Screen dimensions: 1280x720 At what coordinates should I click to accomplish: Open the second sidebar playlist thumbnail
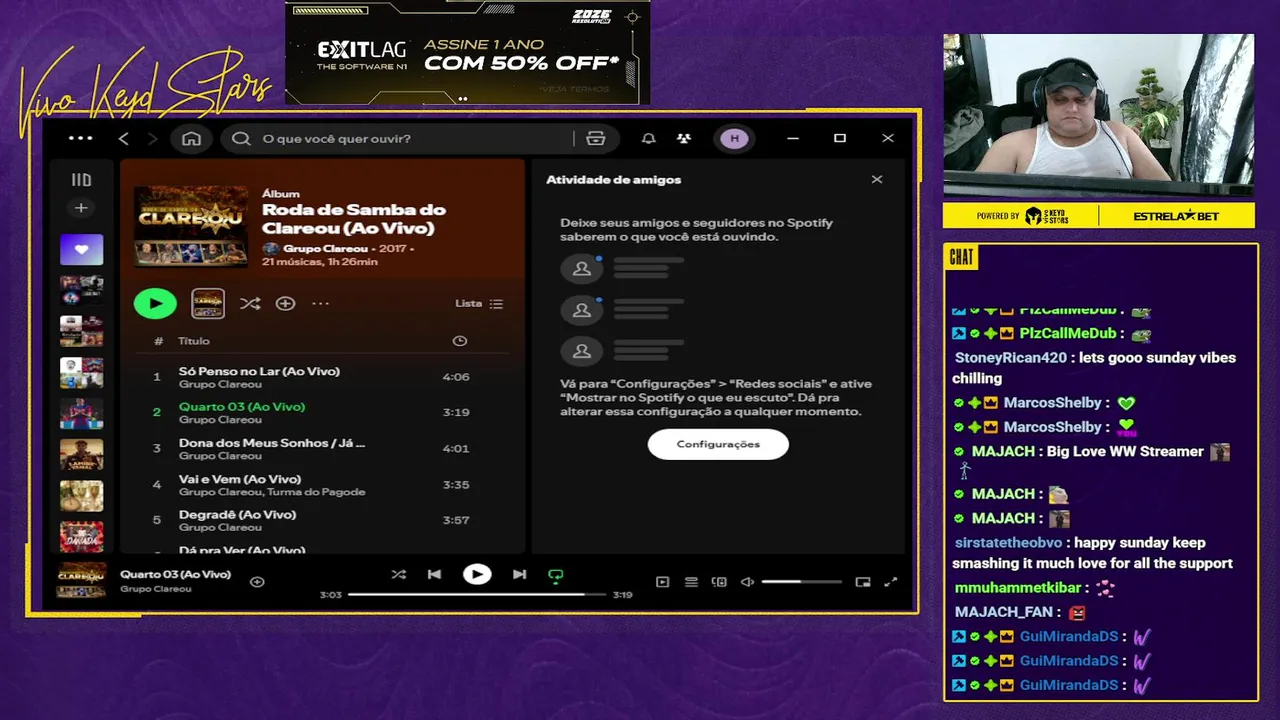81,291
